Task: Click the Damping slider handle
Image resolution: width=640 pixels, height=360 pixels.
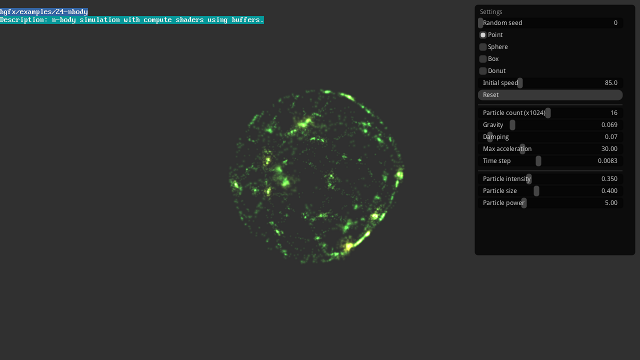Action: 490,137
